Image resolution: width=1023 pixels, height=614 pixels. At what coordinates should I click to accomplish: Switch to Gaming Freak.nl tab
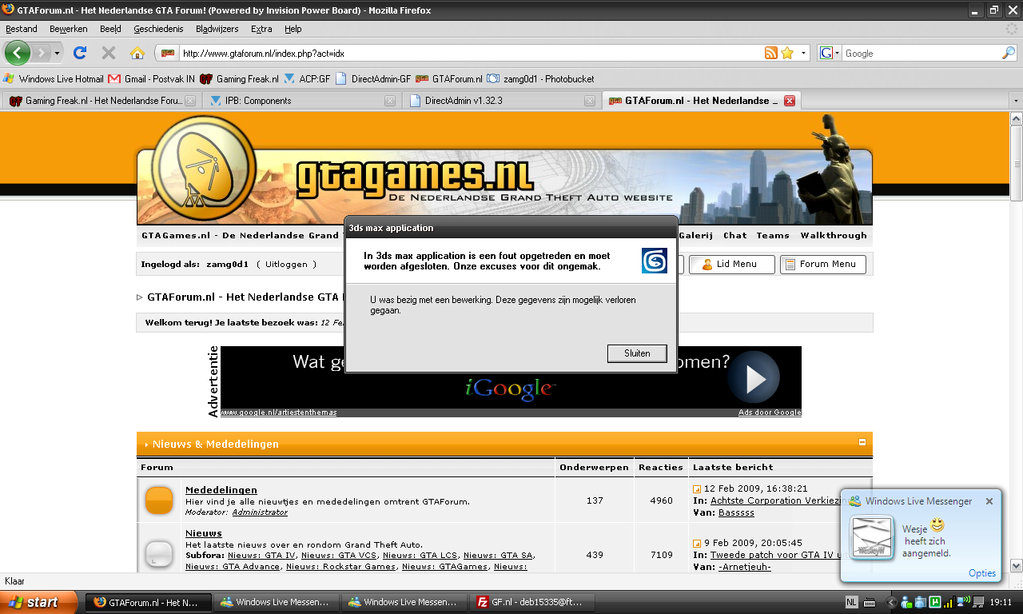pyautogui.click(x=100, y=100)
